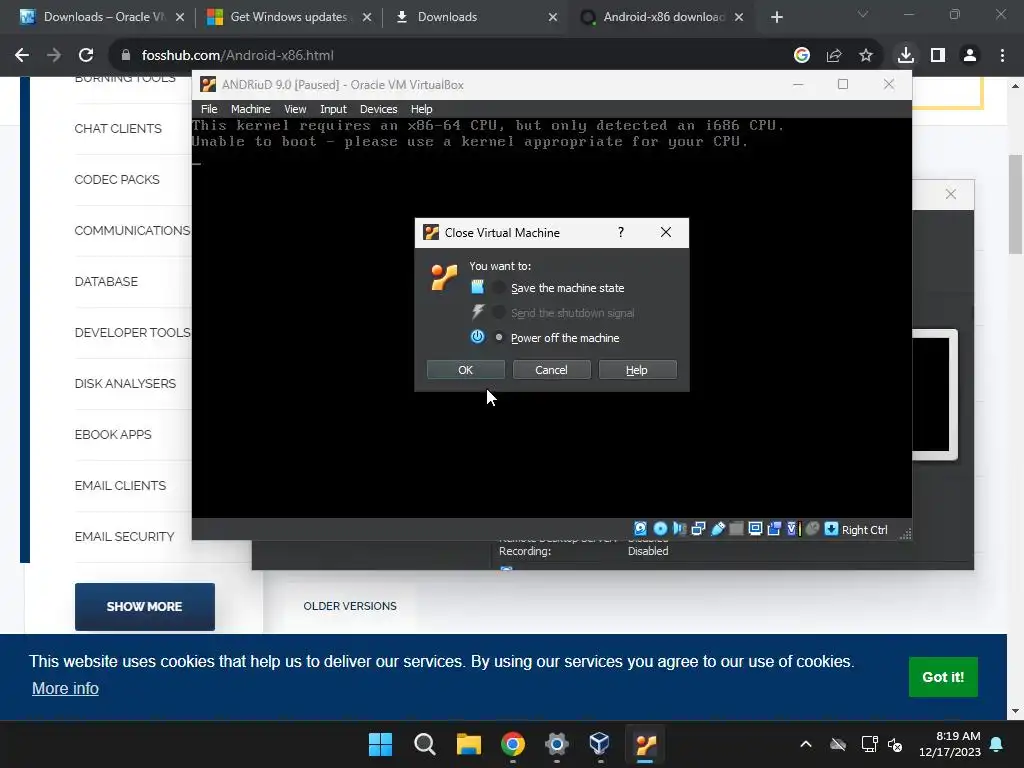Click the notification bell in system tray
The image size is (1024, 768).
click(997, 744)
